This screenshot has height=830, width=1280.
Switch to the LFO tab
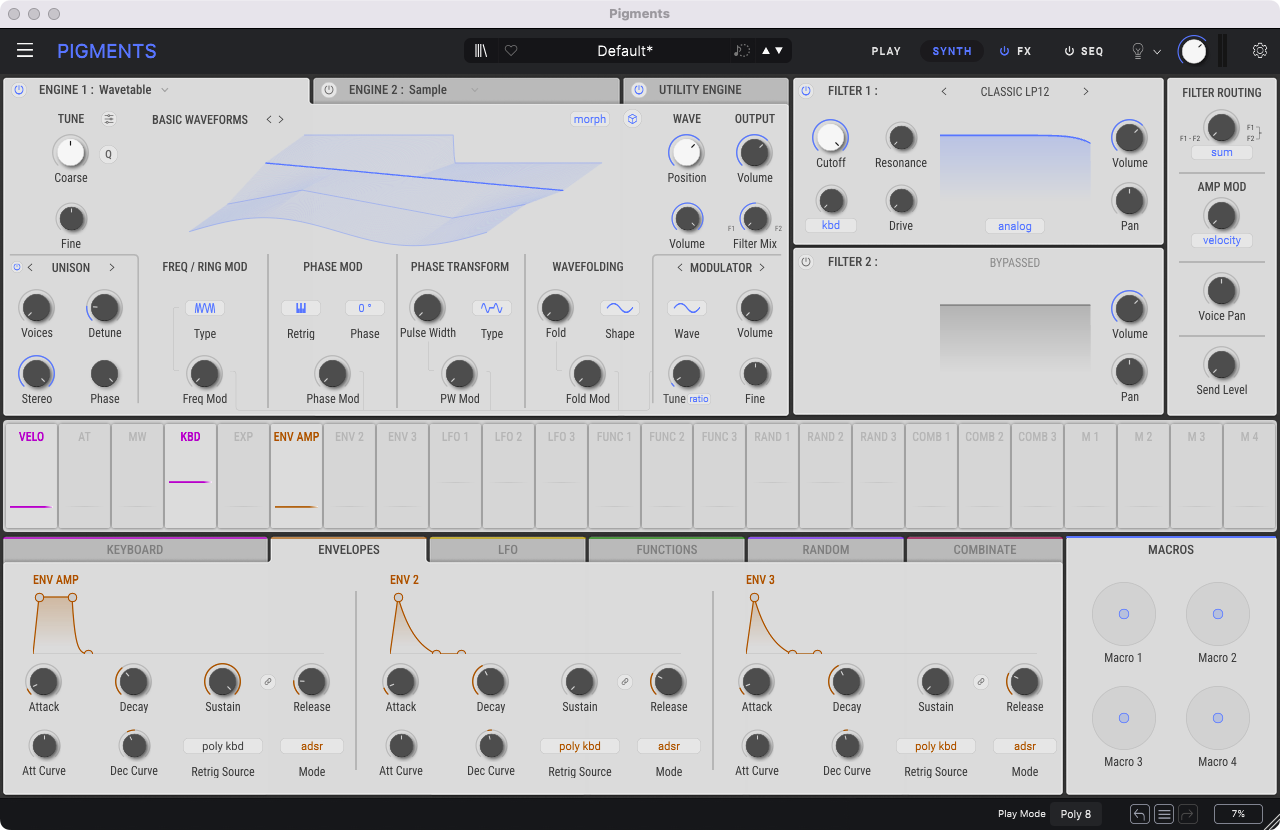click(x=507, y=550)
